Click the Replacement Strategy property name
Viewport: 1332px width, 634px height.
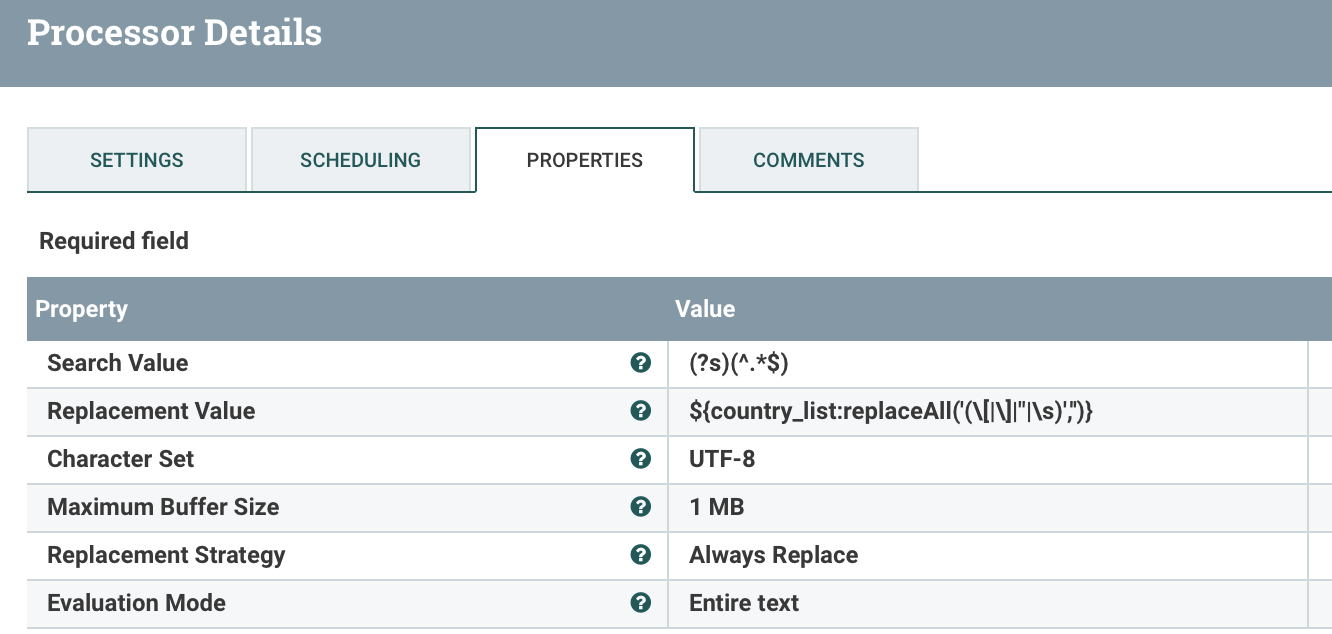click(x=166, y=555)
